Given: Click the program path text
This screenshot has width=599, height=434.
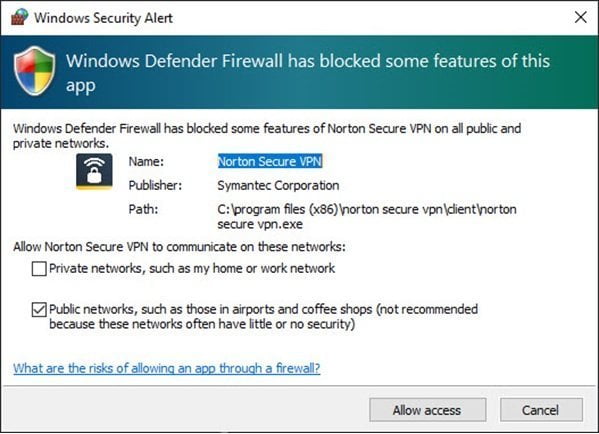Looking at the screenshot, I should [x=367, y=216].
